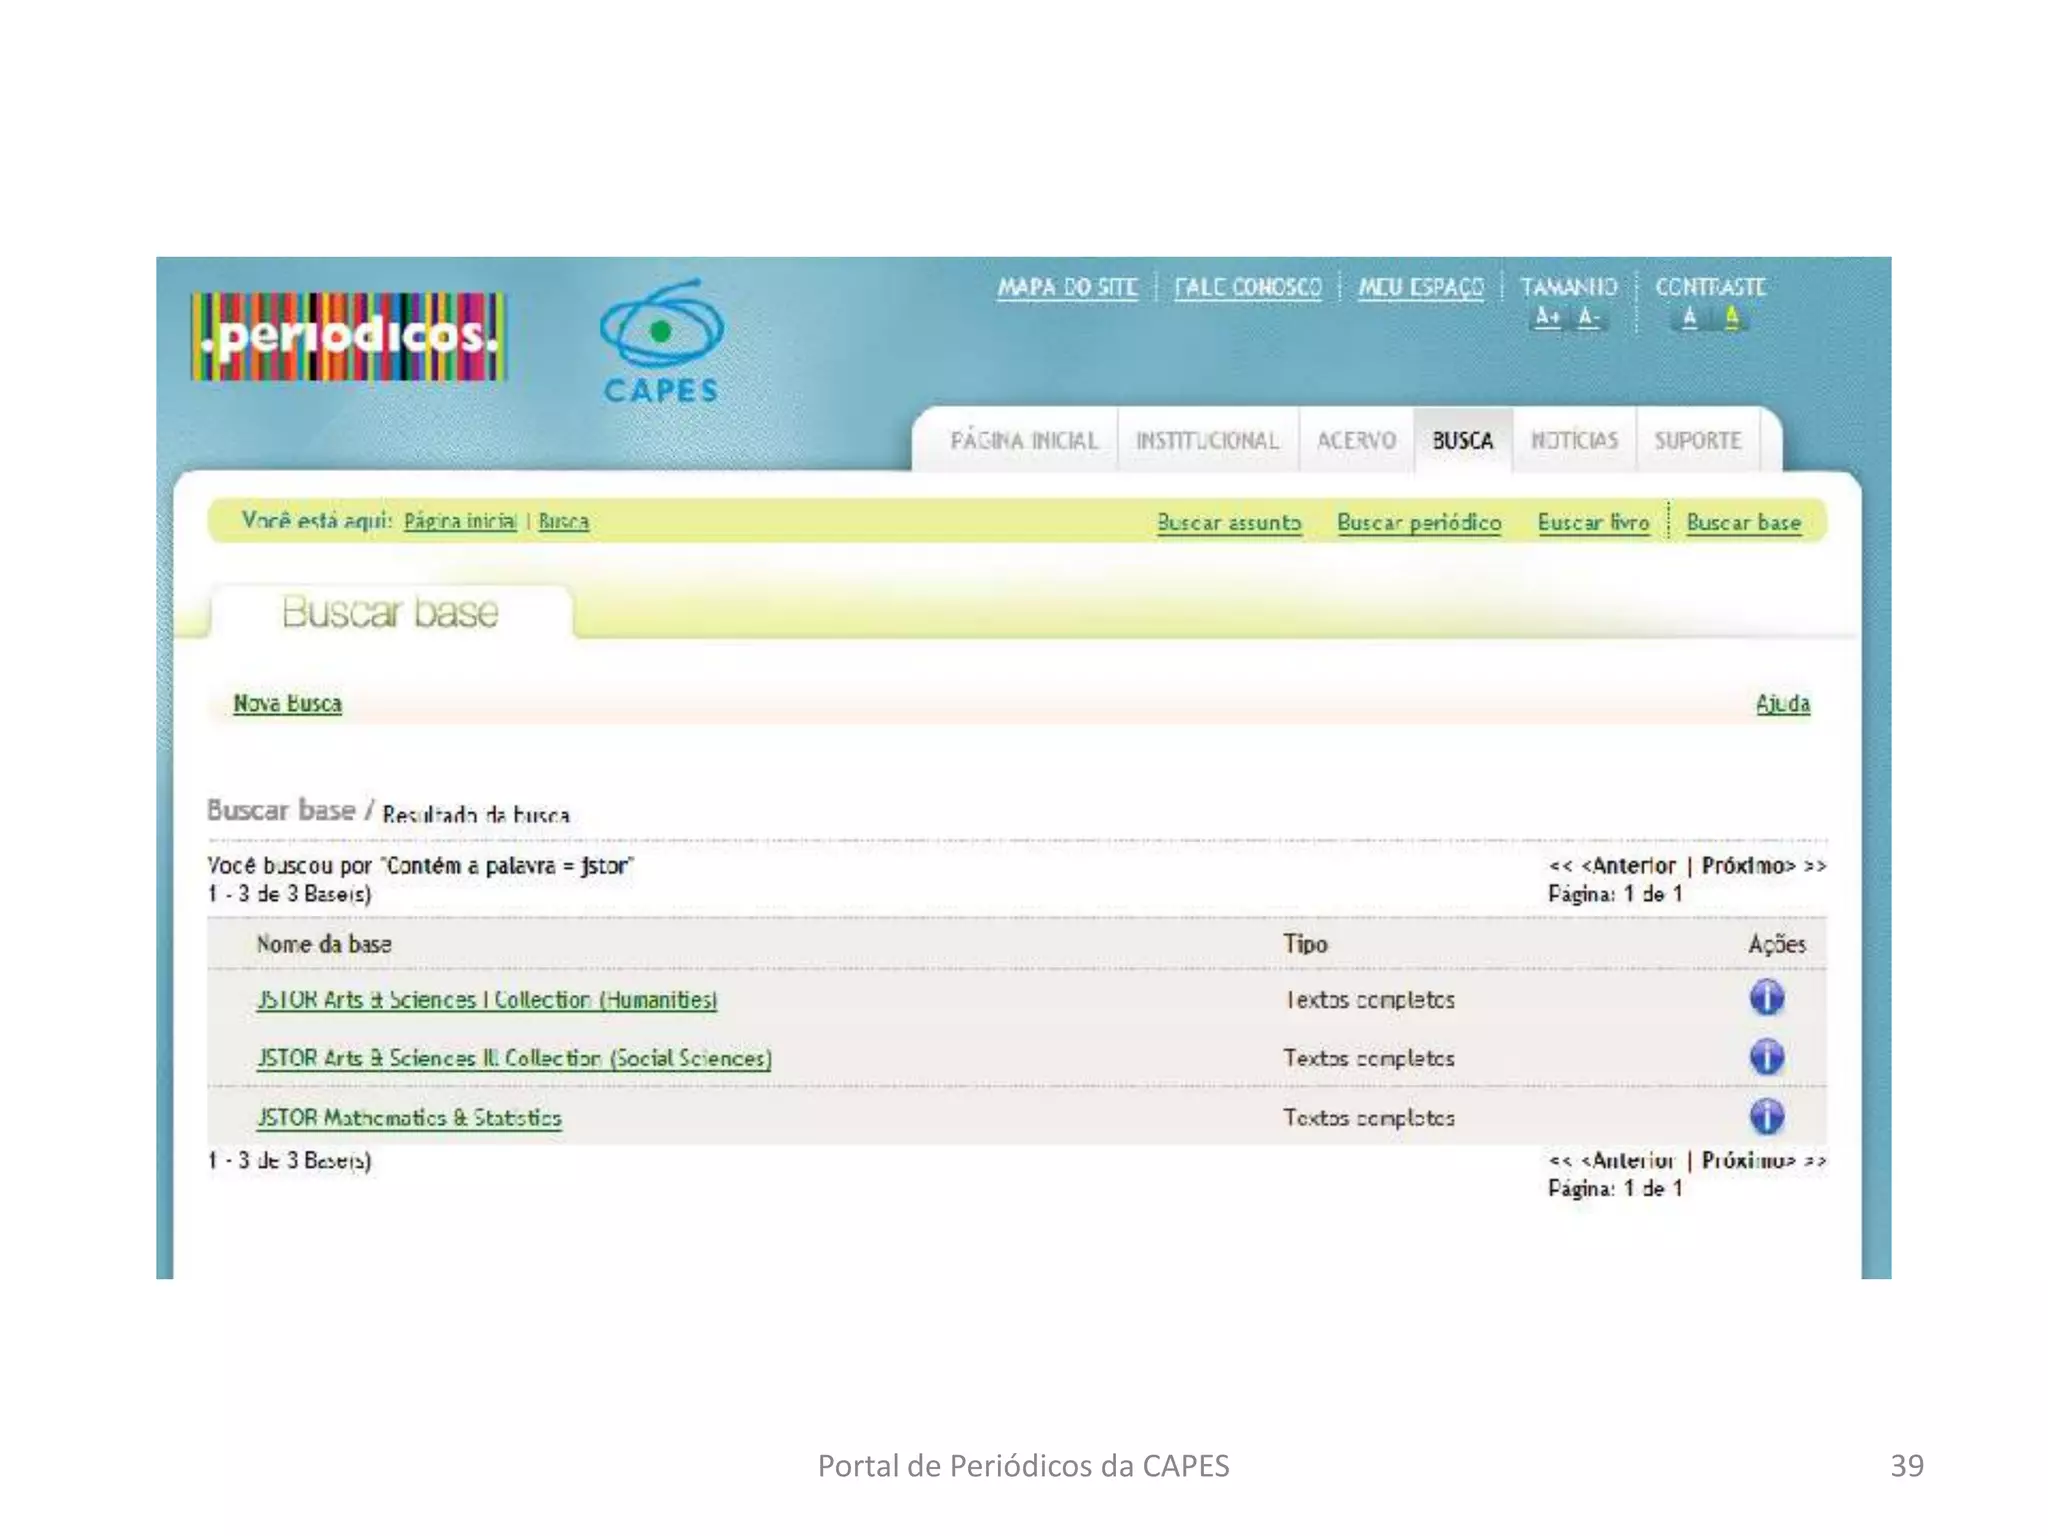2048x1536 pixels.
Task: Open the Suporte tab
Action: click(x=1697, y=440)
